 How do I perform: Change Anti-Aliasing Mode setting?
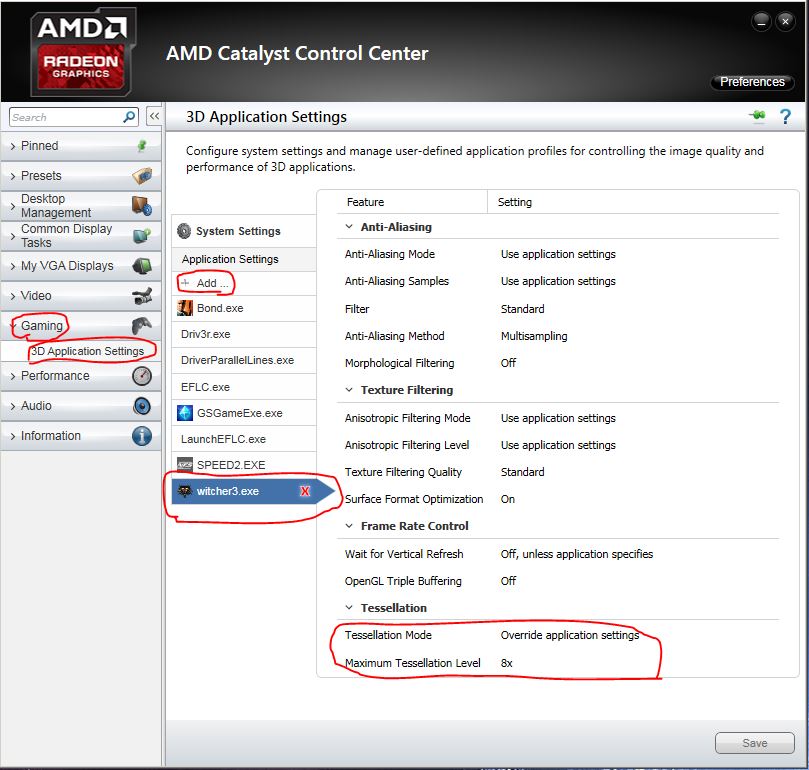pos(558,254)
